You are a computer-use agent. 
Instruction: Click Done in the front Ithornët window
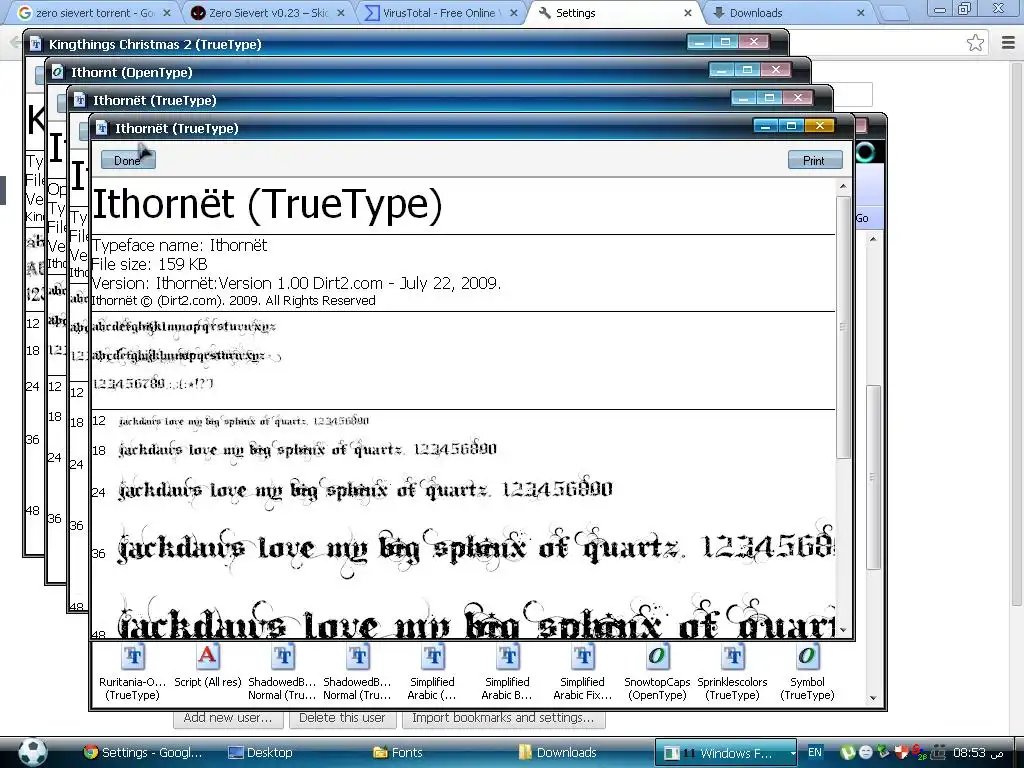click(x=128, y=160)
